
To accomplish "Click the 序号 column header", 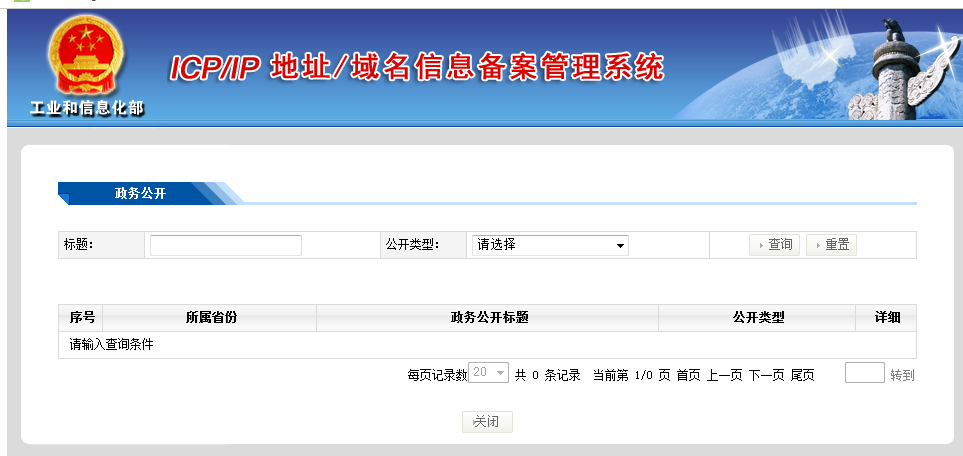I will [82, 318].
